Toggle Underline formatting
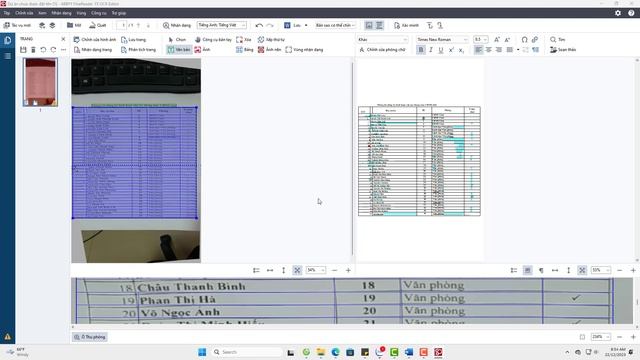 441,50
